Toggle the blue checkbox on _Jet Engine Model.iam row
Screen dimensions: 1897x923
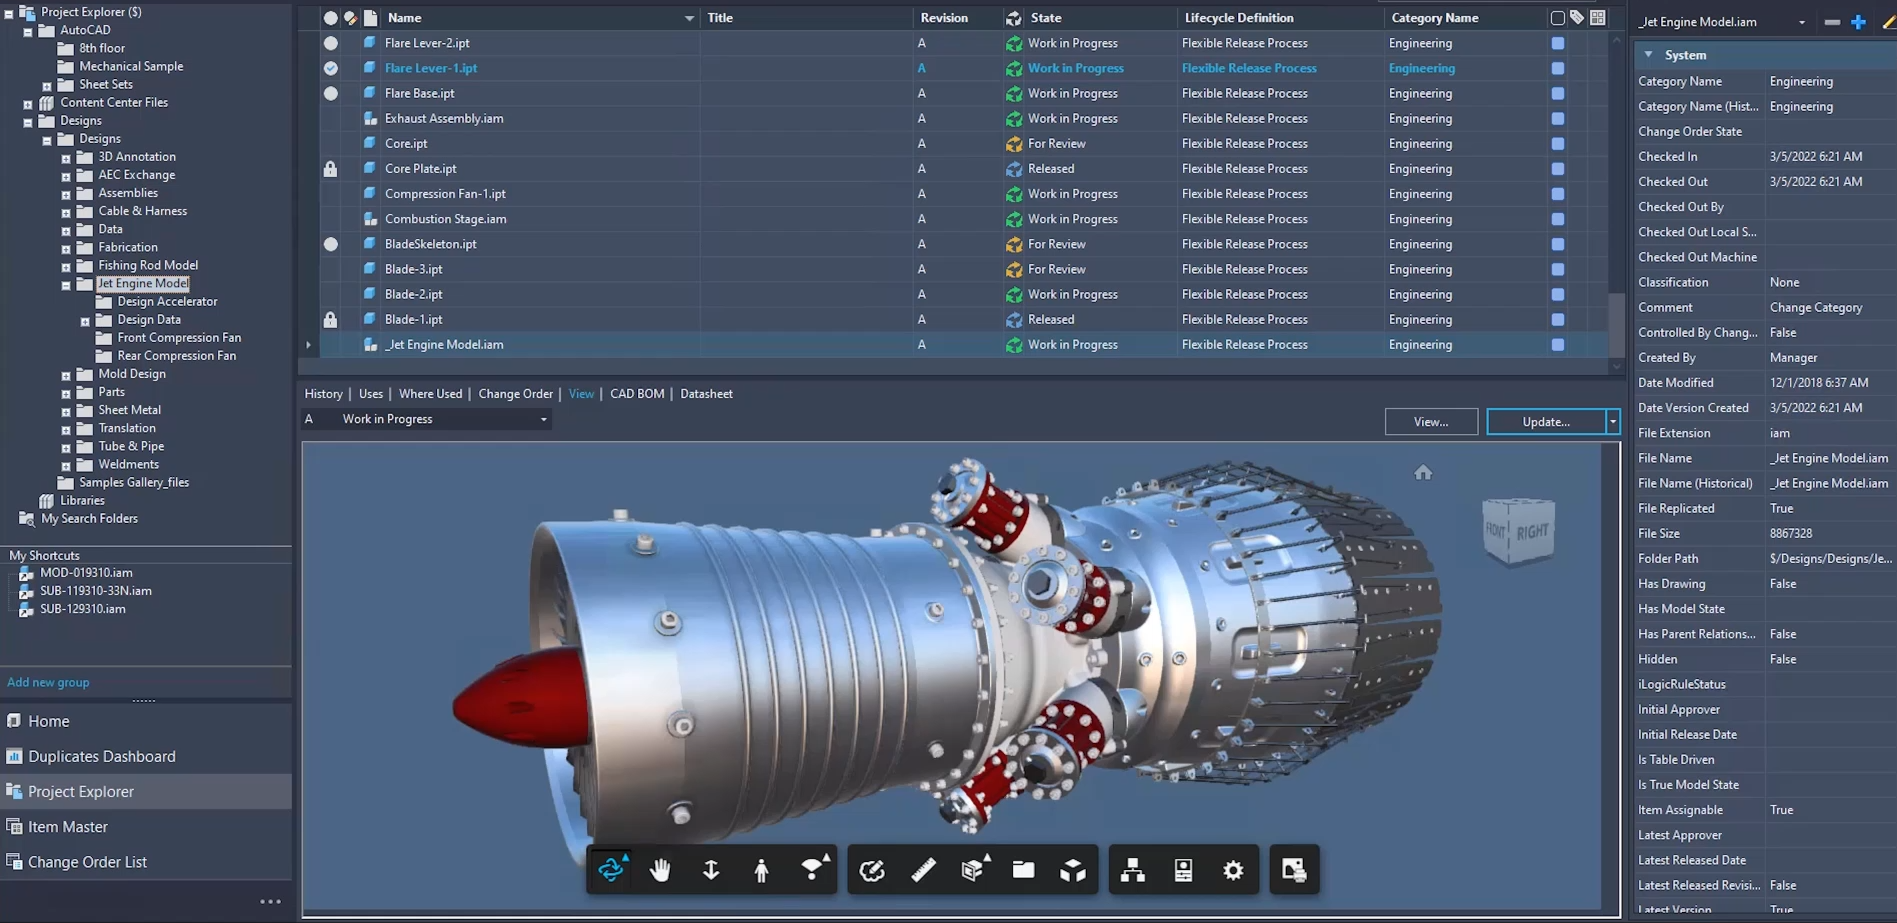pyautogui.click(x=1557, y=345)
